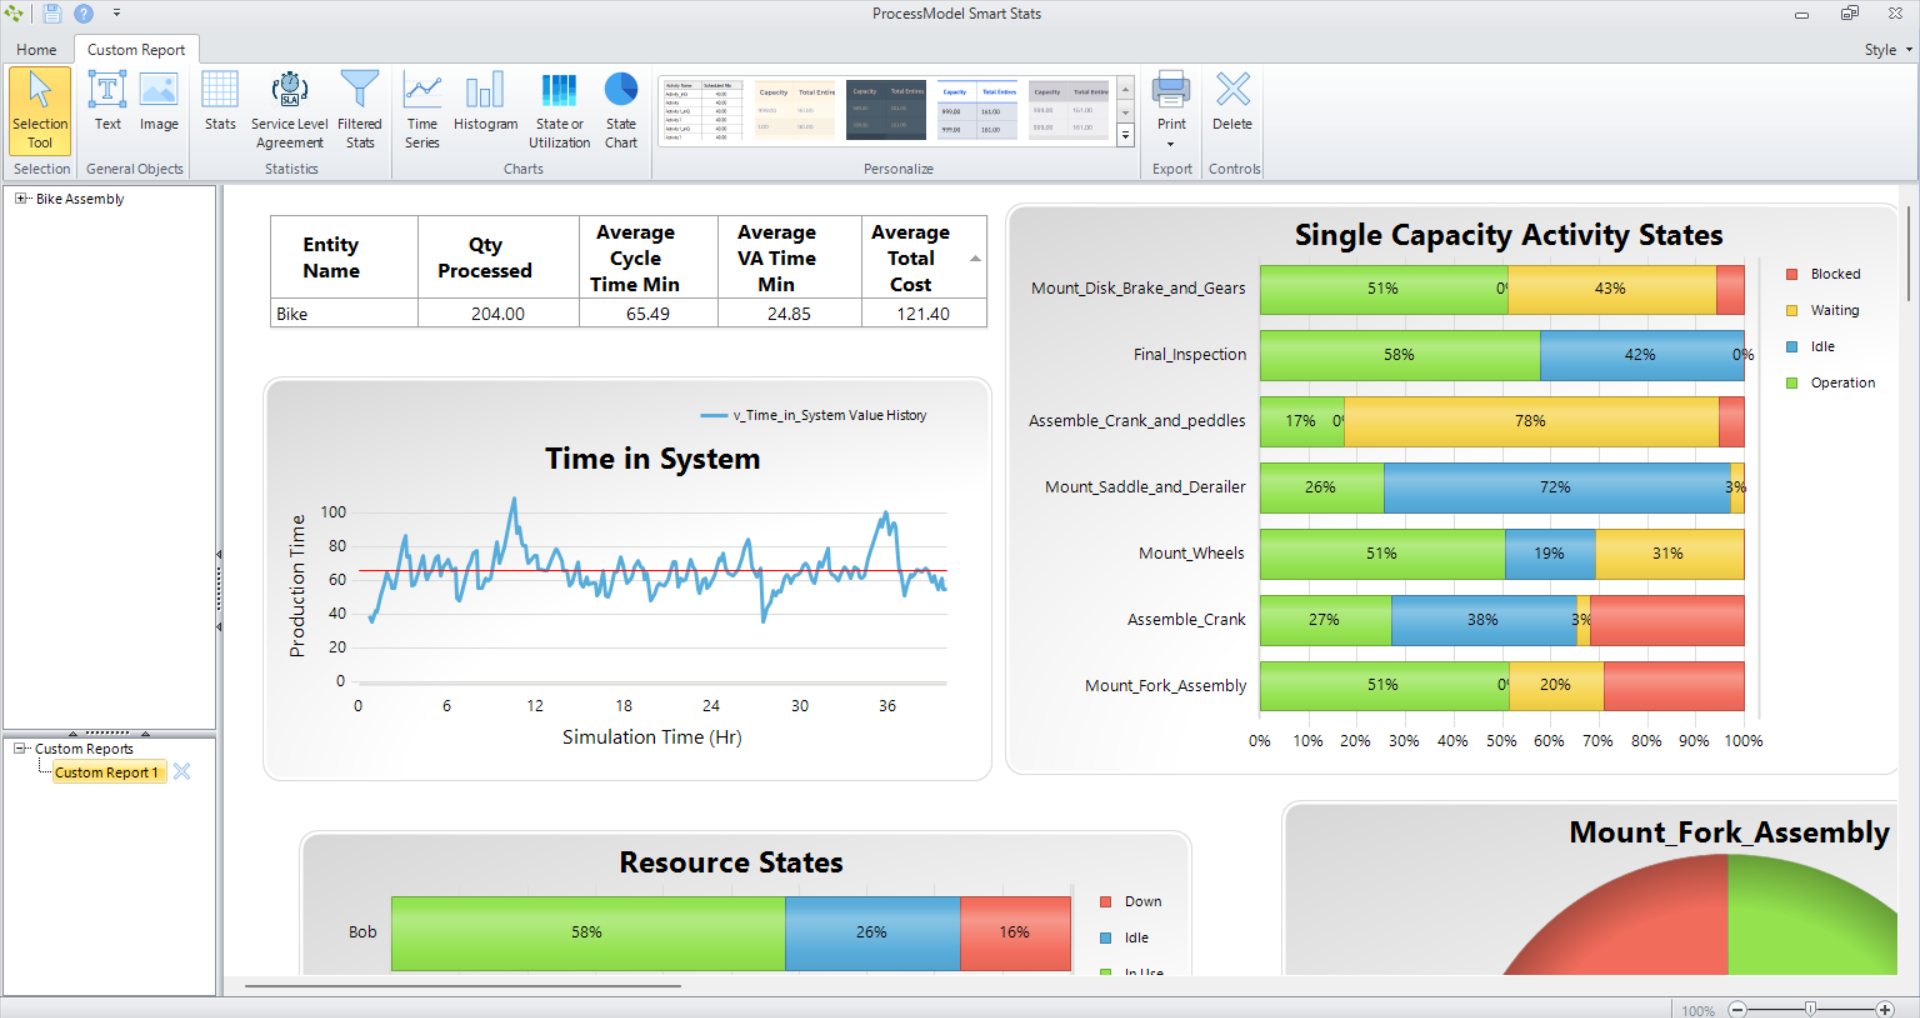Click the Print icon
The image size is (1920, 1018).
coord(1171,90)
